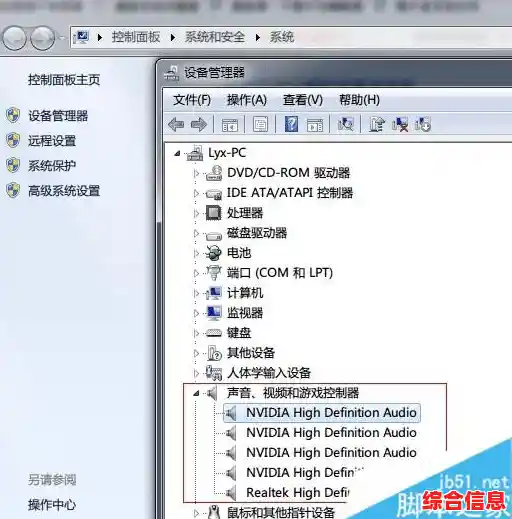Viewport: 512px width, 519px height.
Task: Expand the IDE ATA/ATAPI 控制器 node
Action: click(x=196, y=193)
